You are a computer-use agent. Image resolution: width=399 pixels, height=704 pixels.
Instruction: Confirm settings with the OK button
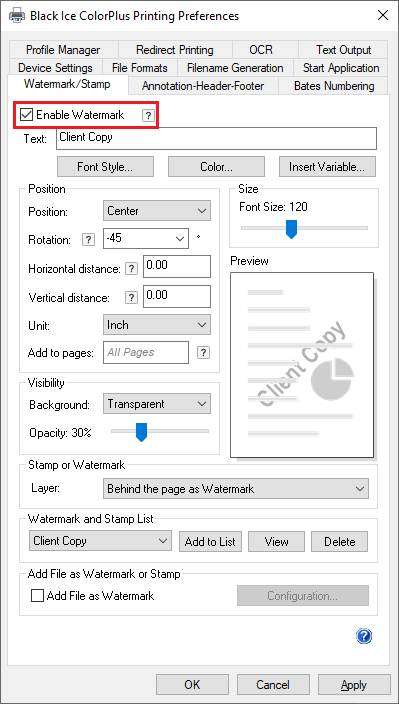click(192, 685)
